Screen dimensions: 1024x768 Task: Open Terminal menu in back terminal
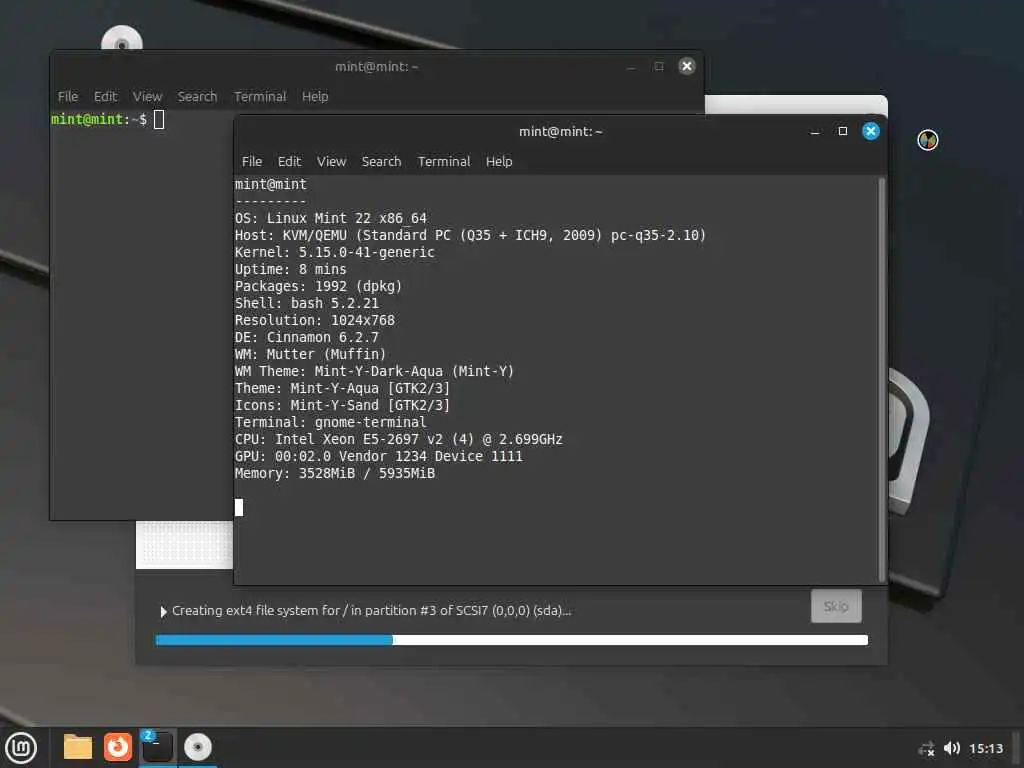coord(260,97)
